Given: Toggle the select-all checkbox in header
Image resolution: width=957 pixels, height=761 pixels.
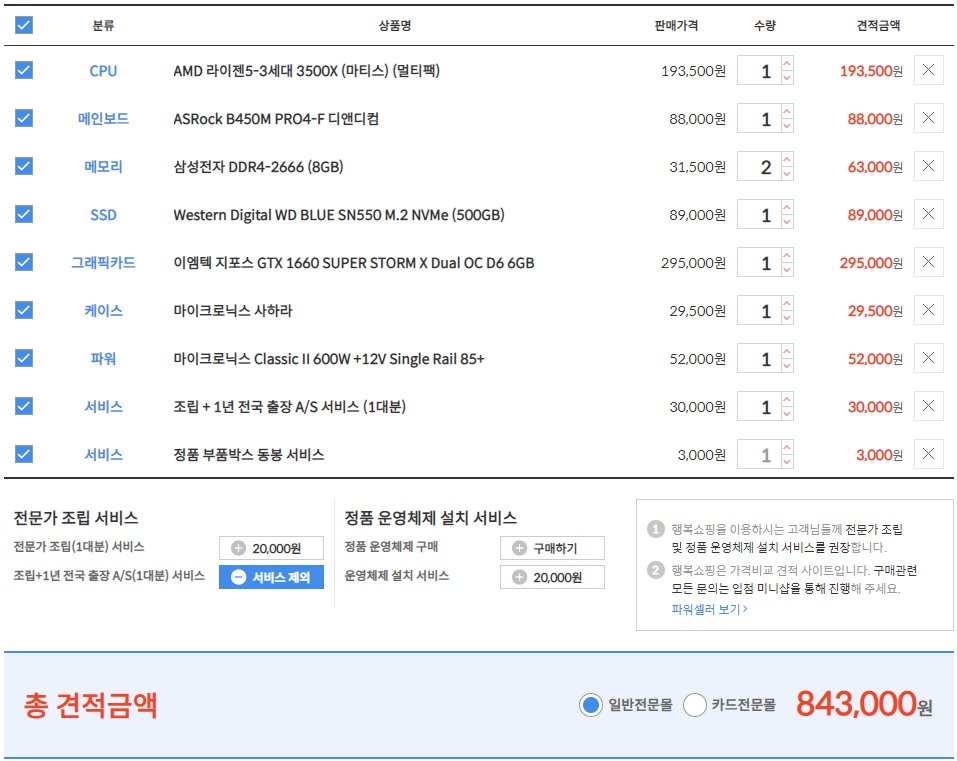Looking at the screenshot, I should (x=24, y=25).
